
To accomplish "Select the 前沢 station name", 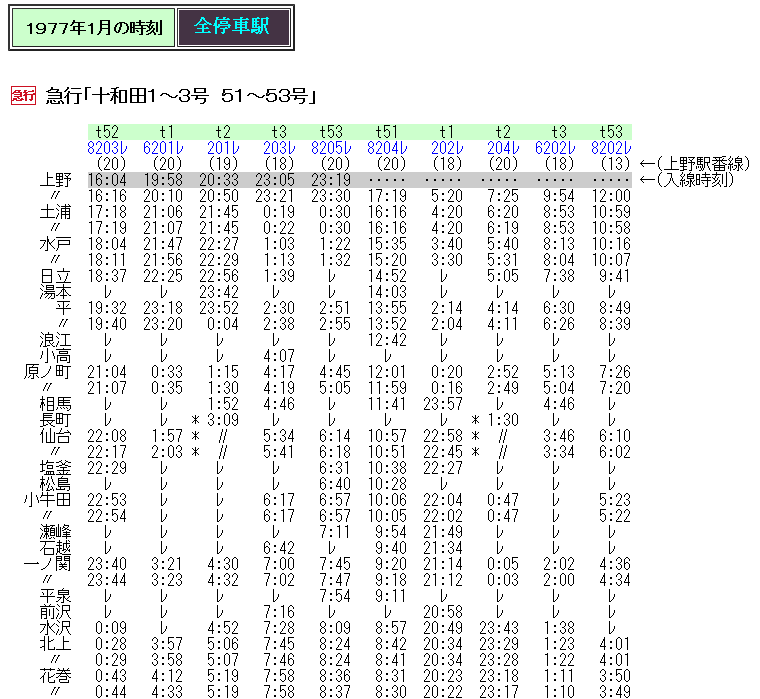I will [56, 612].
